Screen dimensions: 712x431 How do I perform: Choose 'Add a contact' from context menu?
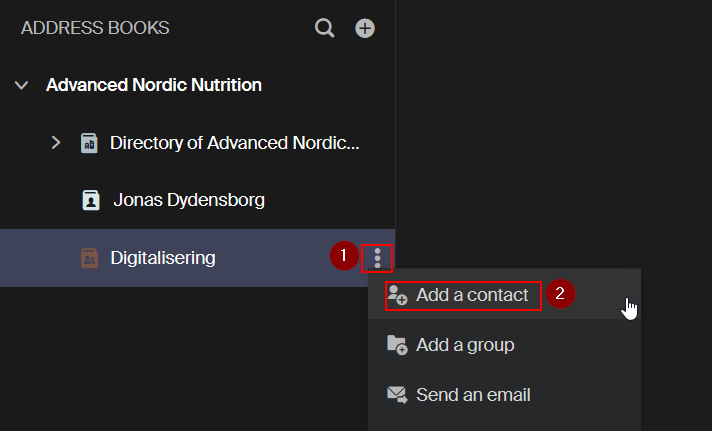[472, 295]
